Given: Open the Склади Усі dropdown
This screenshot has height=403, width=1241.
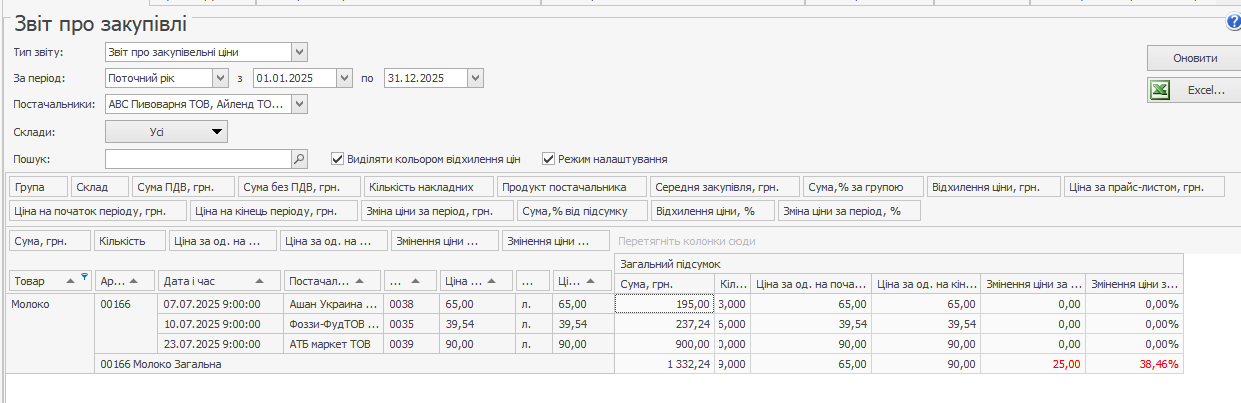Looking at the screenshot, I should pyautogui.click(x=166, y=131).
